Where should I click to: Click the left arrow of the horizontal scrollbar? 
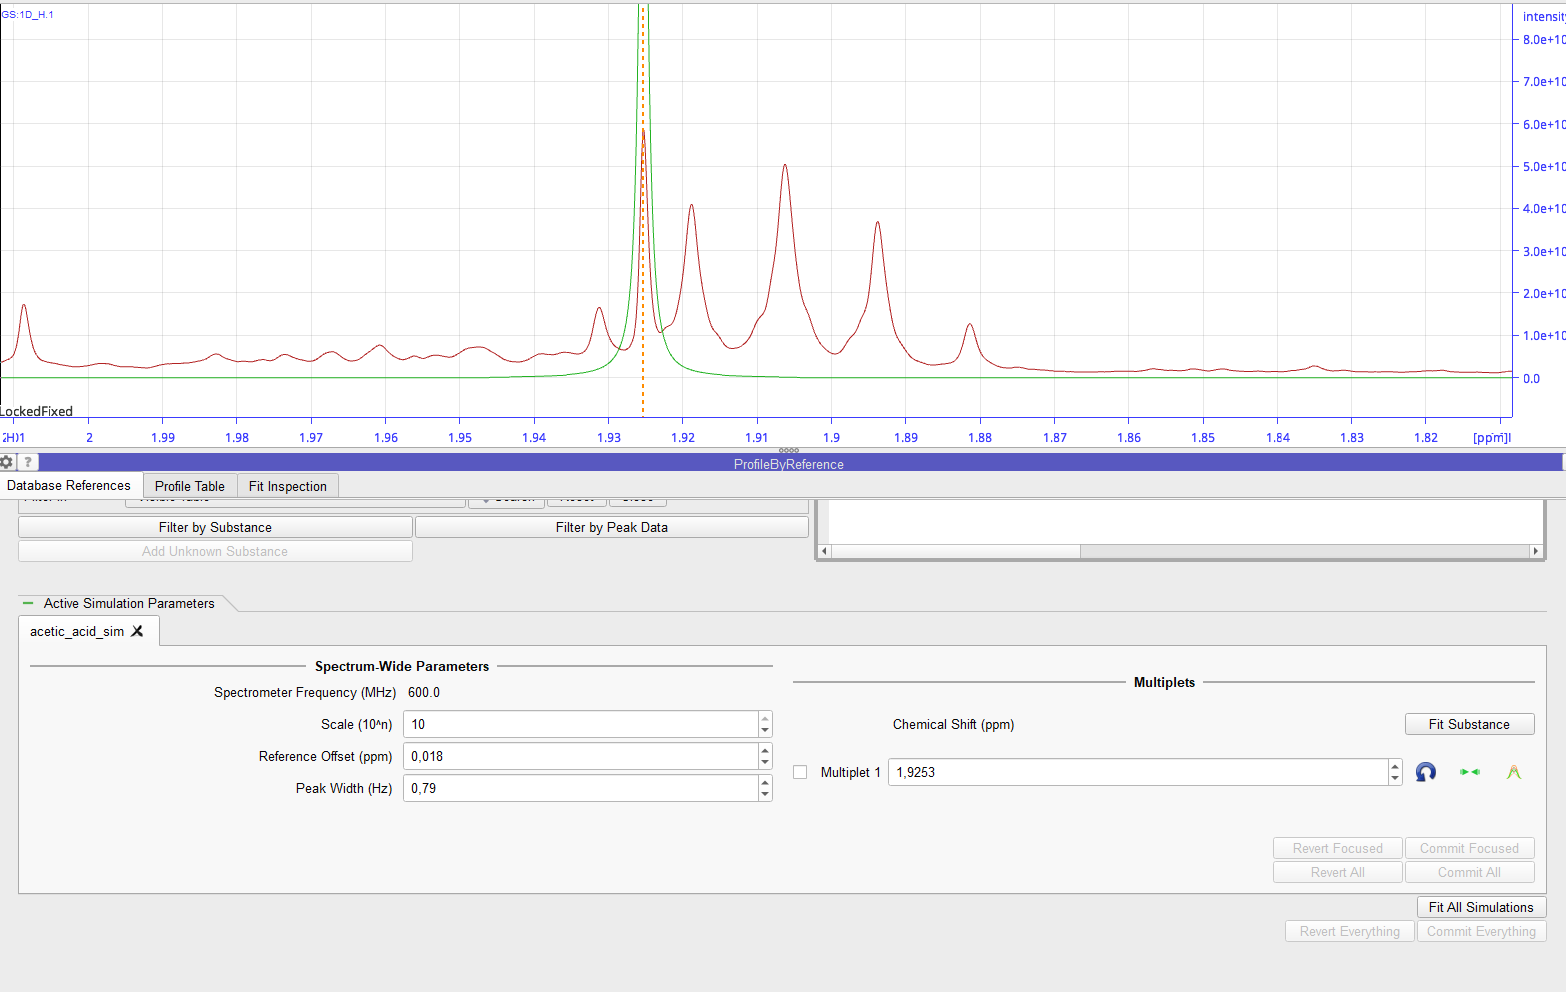pos(824,551)
